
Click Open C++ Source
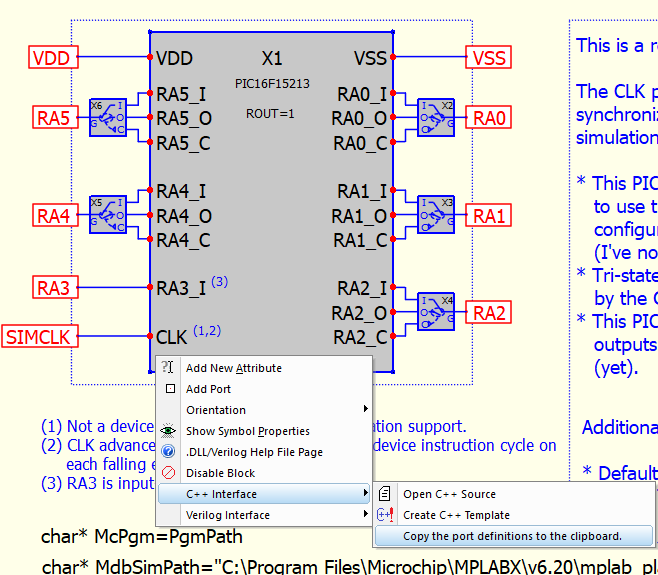coord(514,494)
